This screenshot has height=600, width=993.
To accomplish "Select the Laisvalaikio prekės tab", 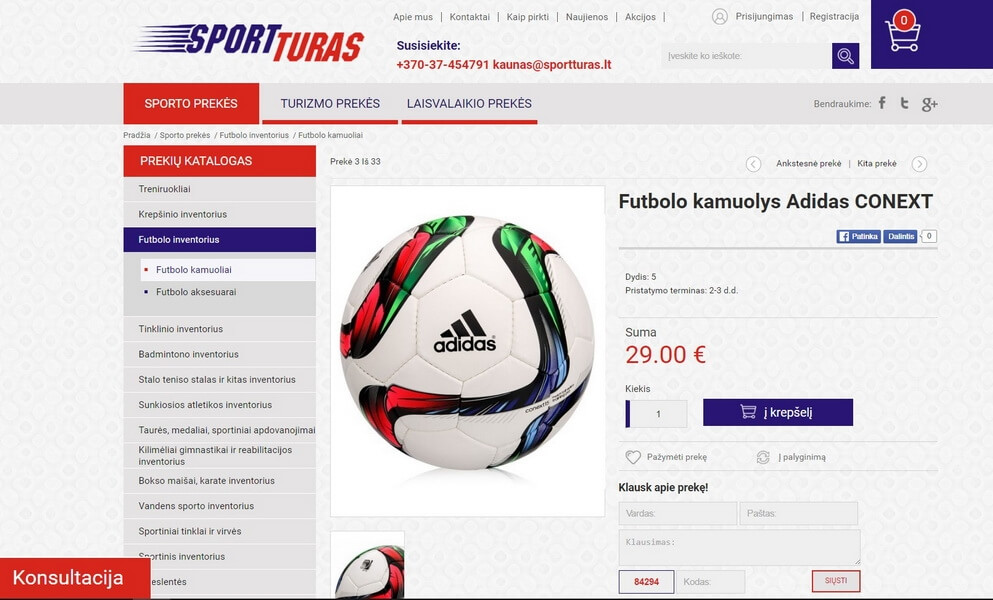I will [x=469, y=104].
